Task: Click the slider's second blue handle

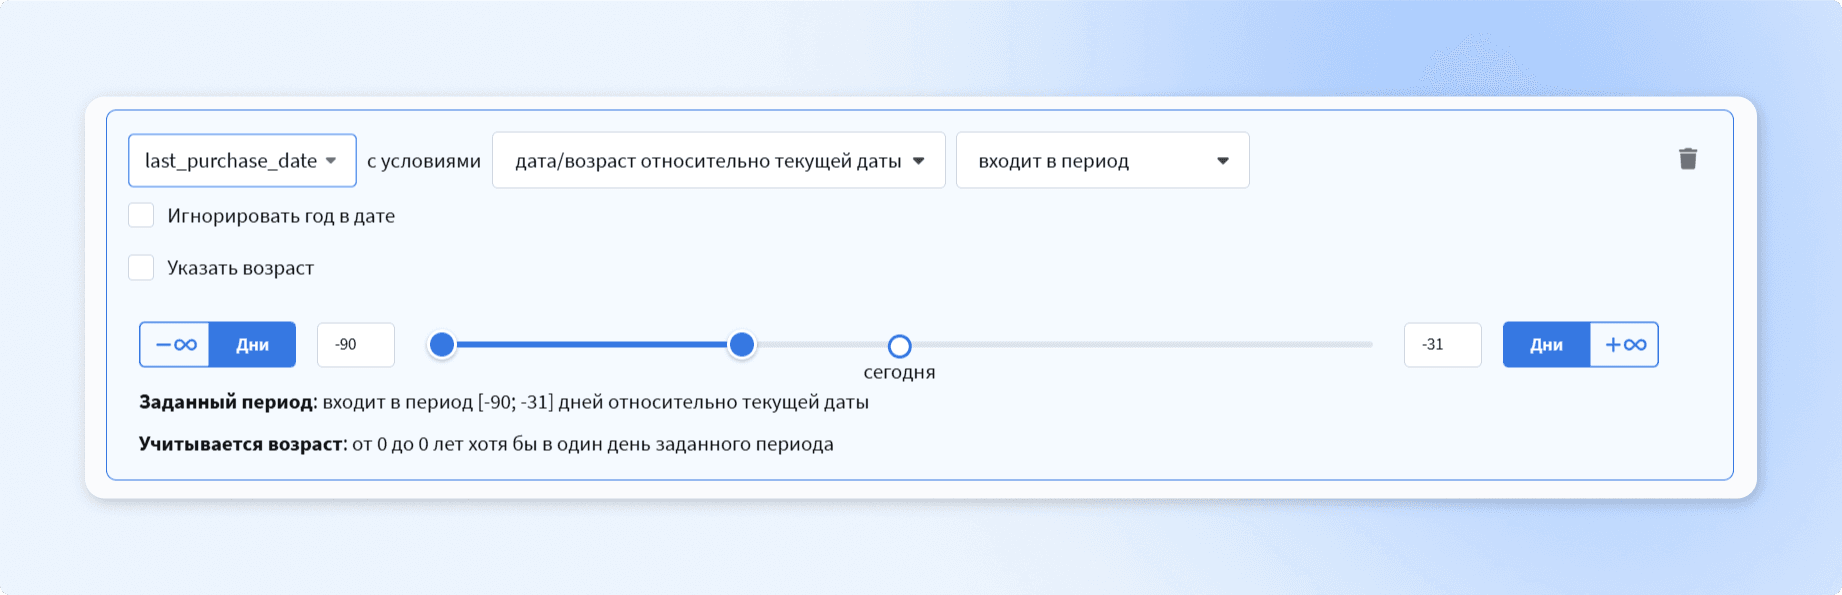Action: (x=741, y=345)
